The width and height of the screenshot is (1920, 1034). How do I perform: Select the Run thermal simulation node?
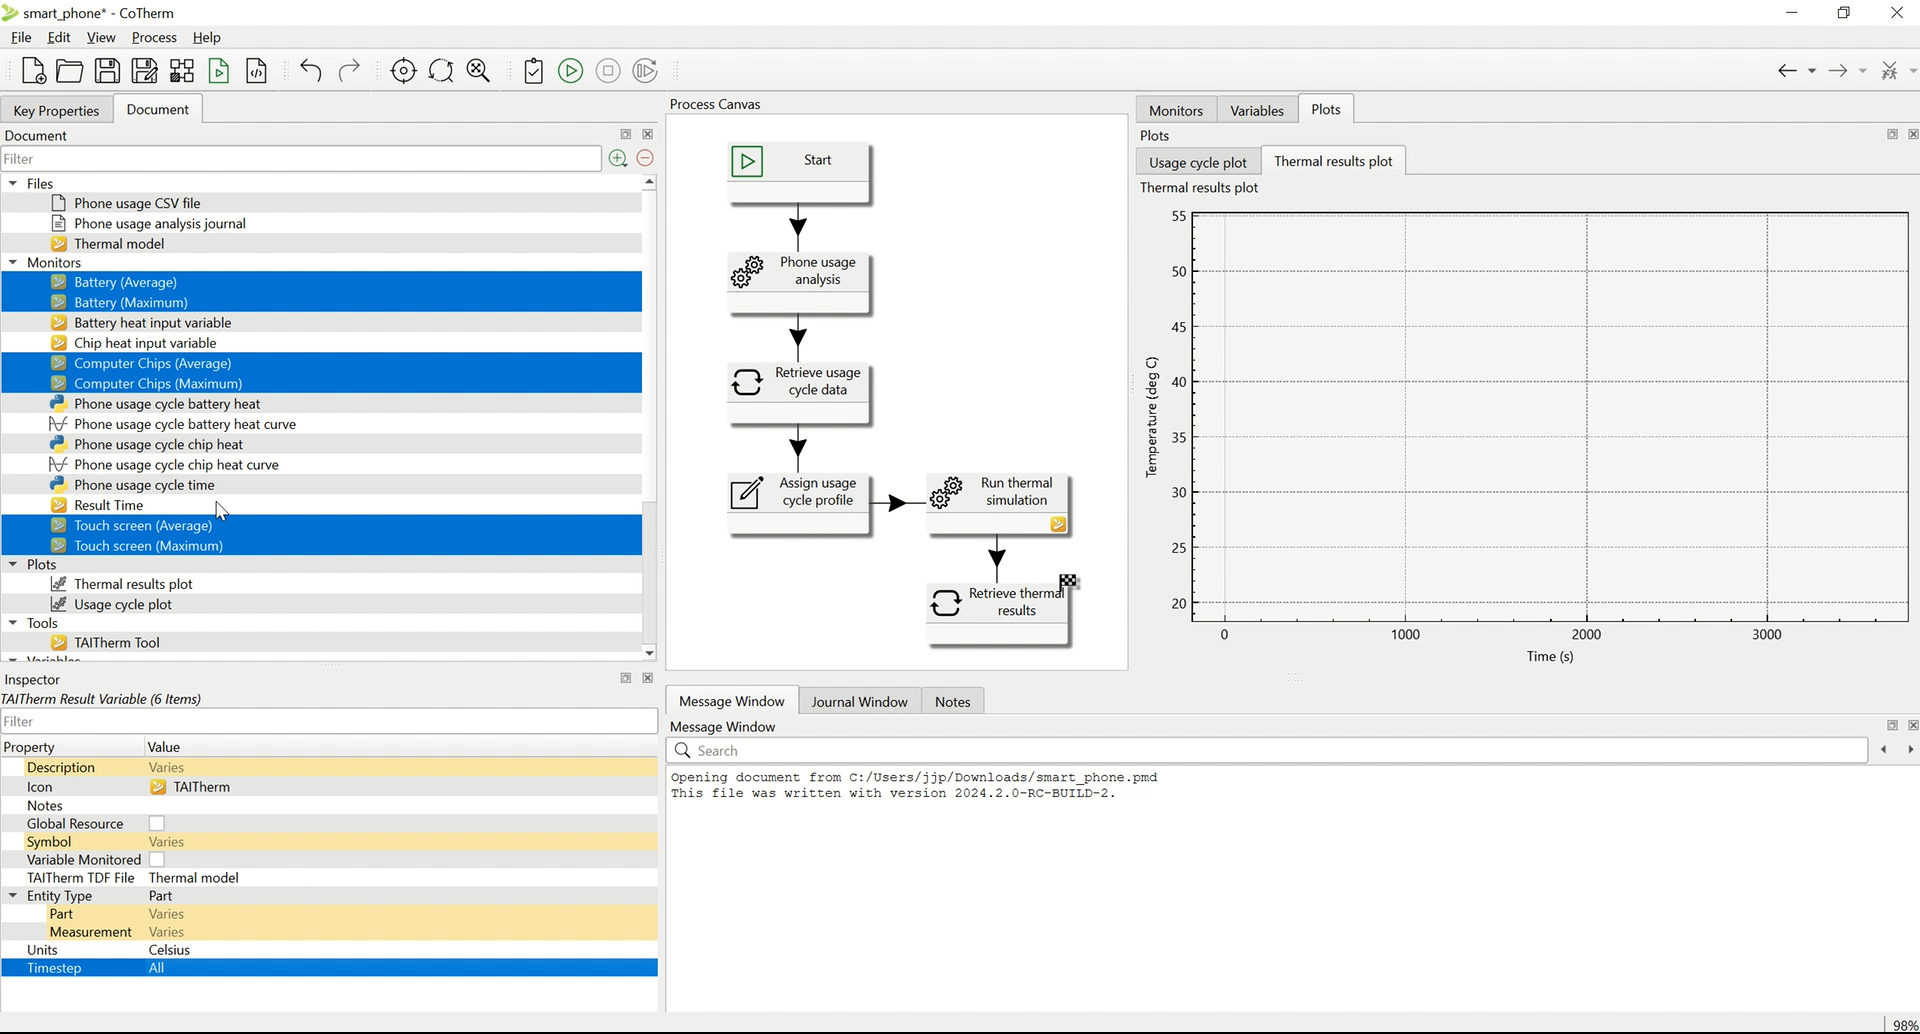click(x=998, y=505)
